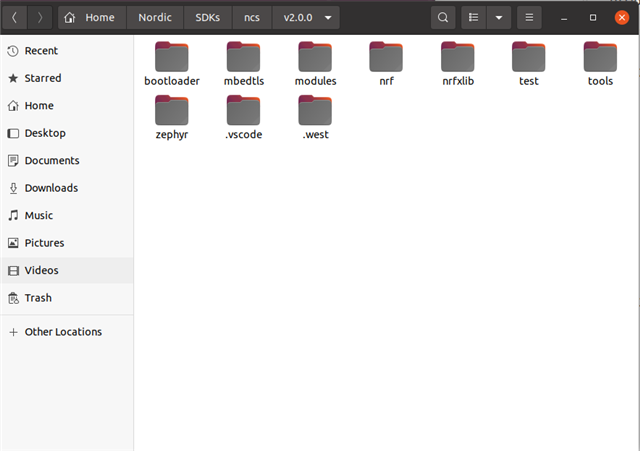Viewport: 640px width, 451px height.
Task: Select the test folder icon
Action: 529,57
